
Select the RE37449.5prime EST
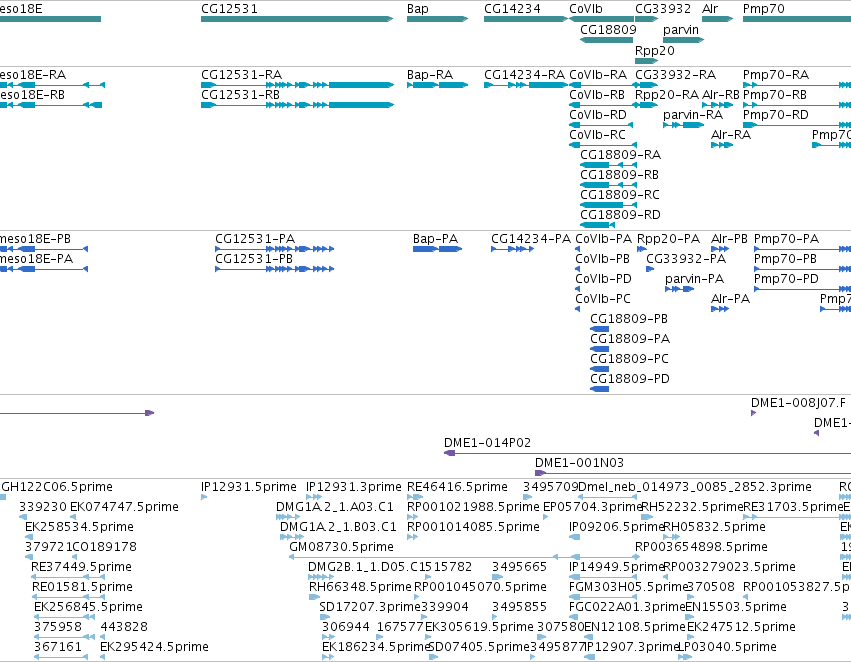(68, 577)
